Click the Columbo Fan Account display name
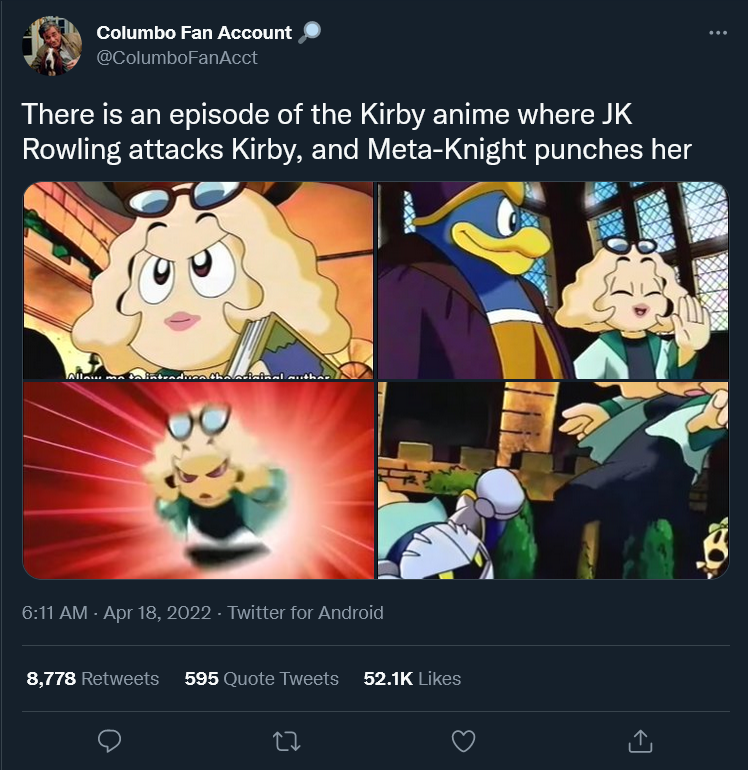The height and width of the screenshot is (770, 748). pos(194,32)
